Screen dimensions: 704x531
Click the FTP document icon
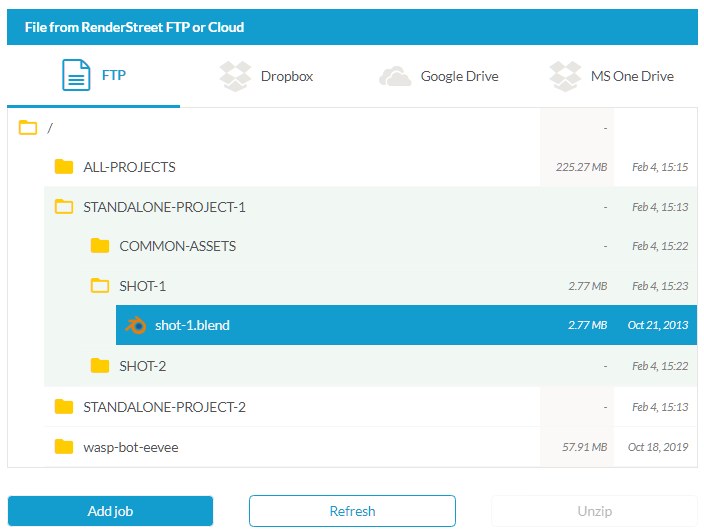tap(76, 75)
